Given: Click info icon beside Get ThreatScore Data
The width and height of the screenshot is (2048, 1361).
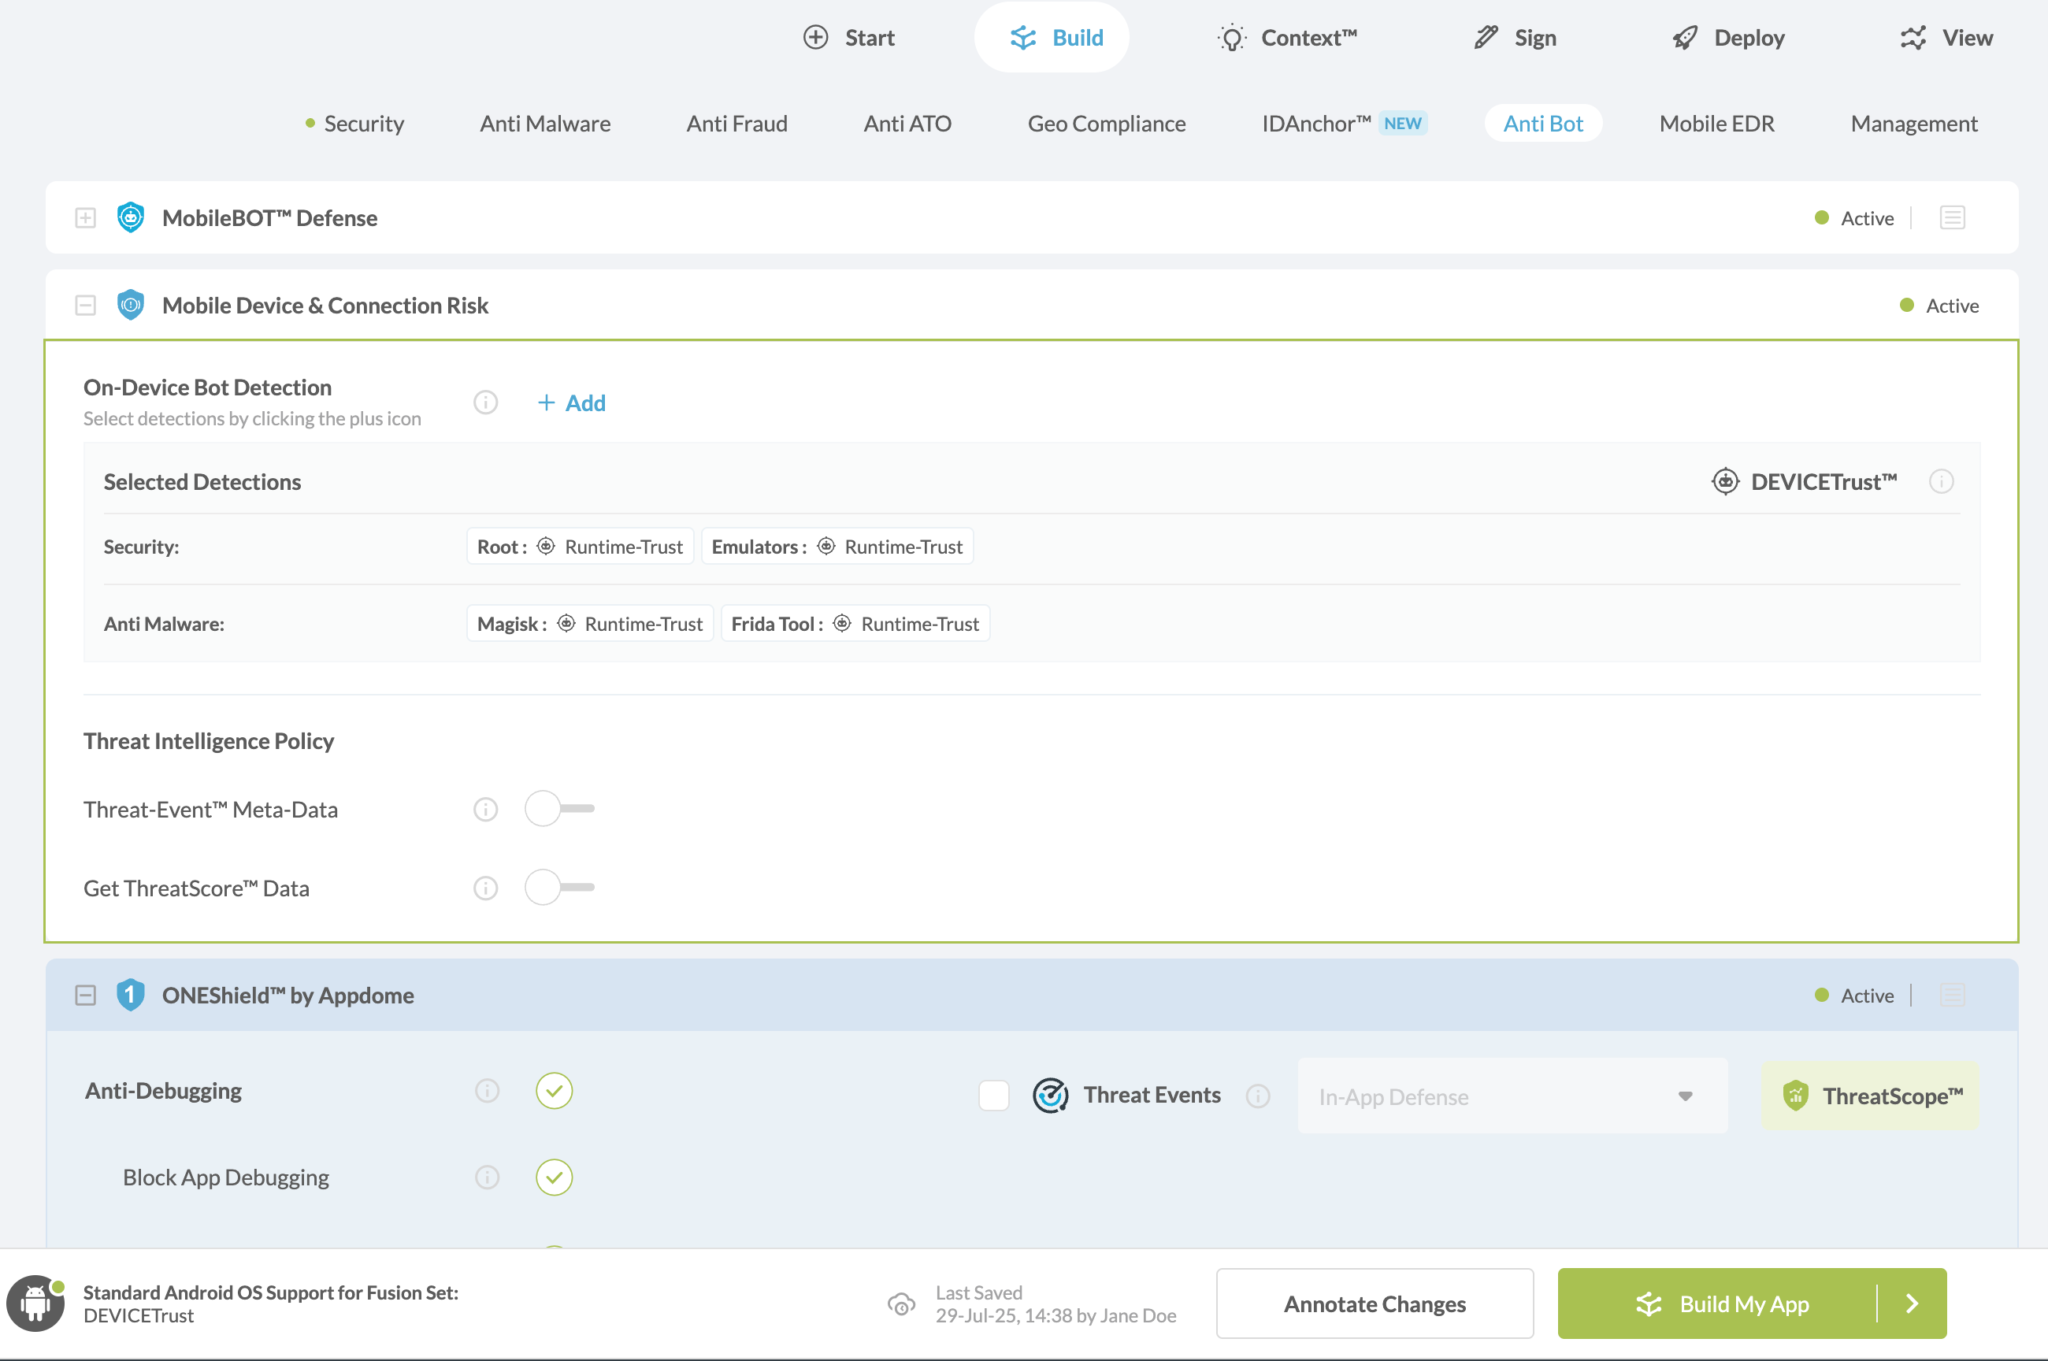Looking at the screenshot, I should [485, 888].
